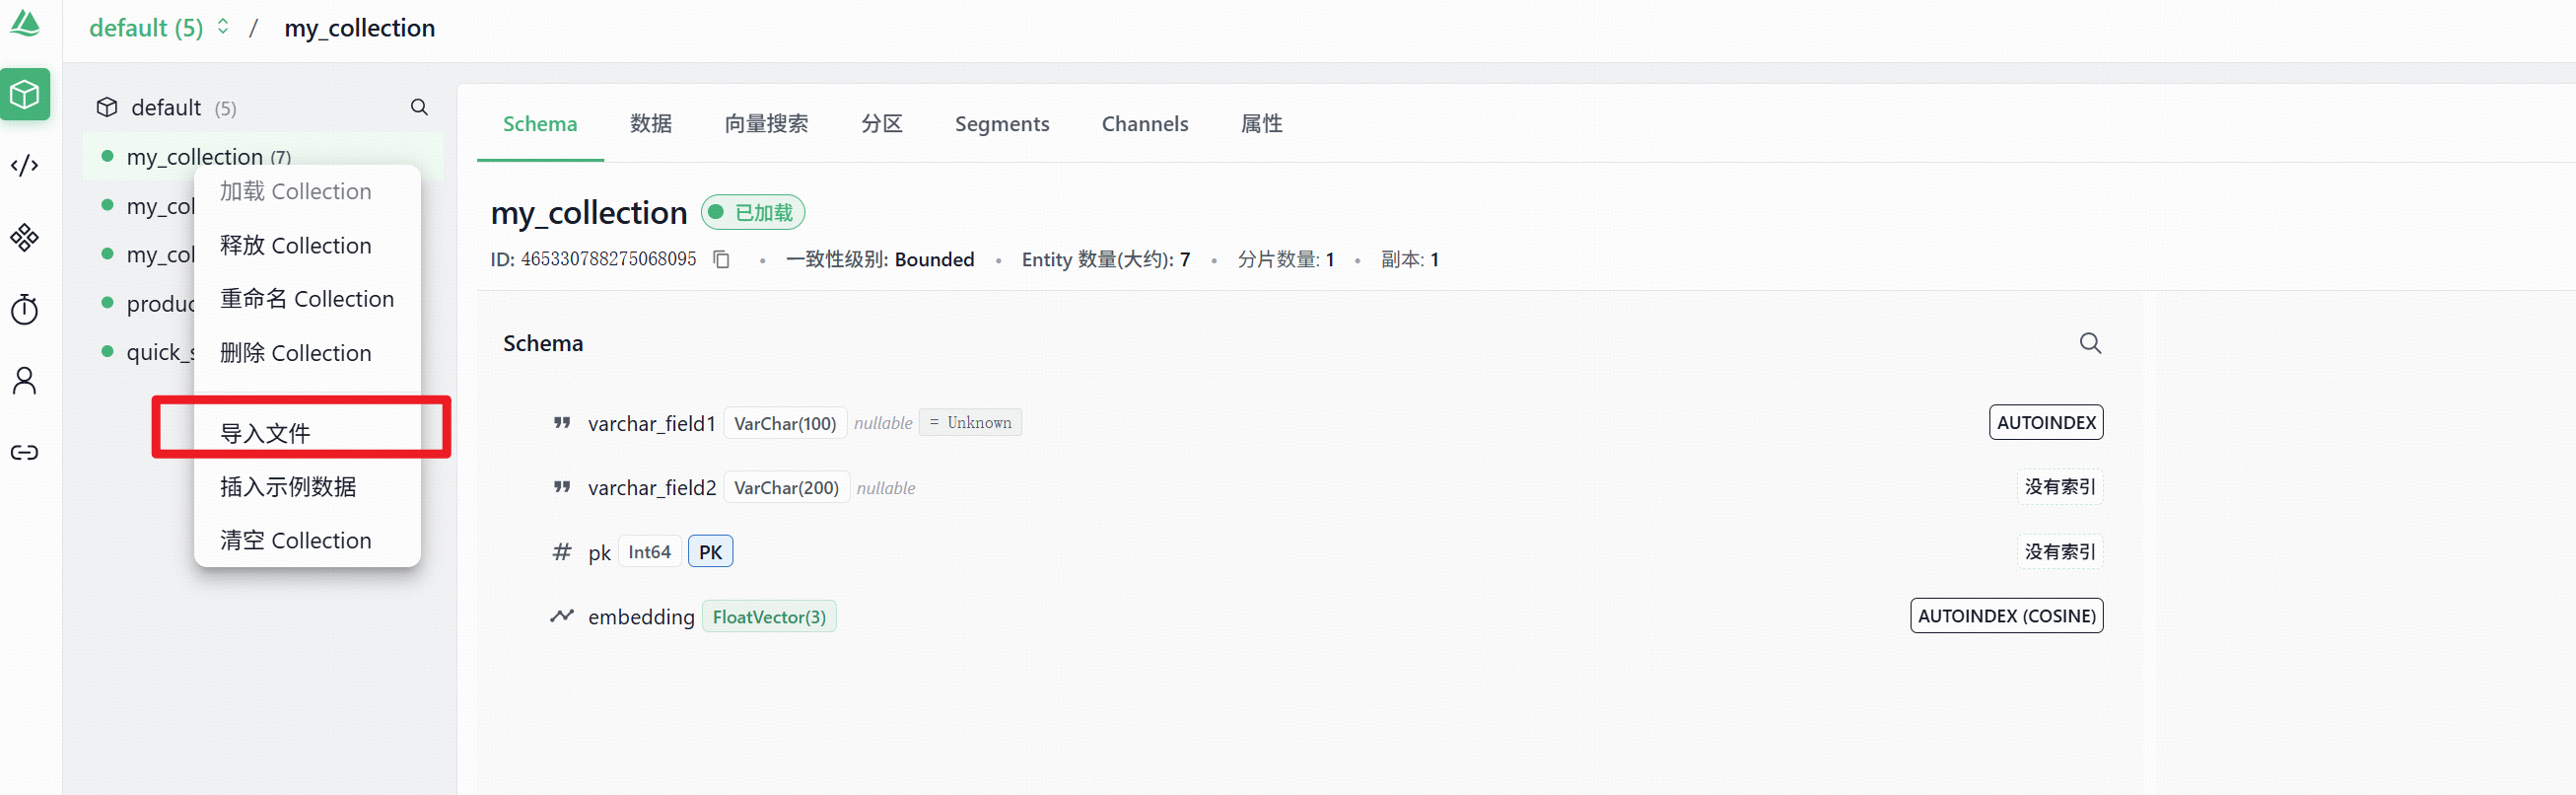Click the vector icon beside embedding
Screen dimensions: 2576x795
click(x=562, y=616)
